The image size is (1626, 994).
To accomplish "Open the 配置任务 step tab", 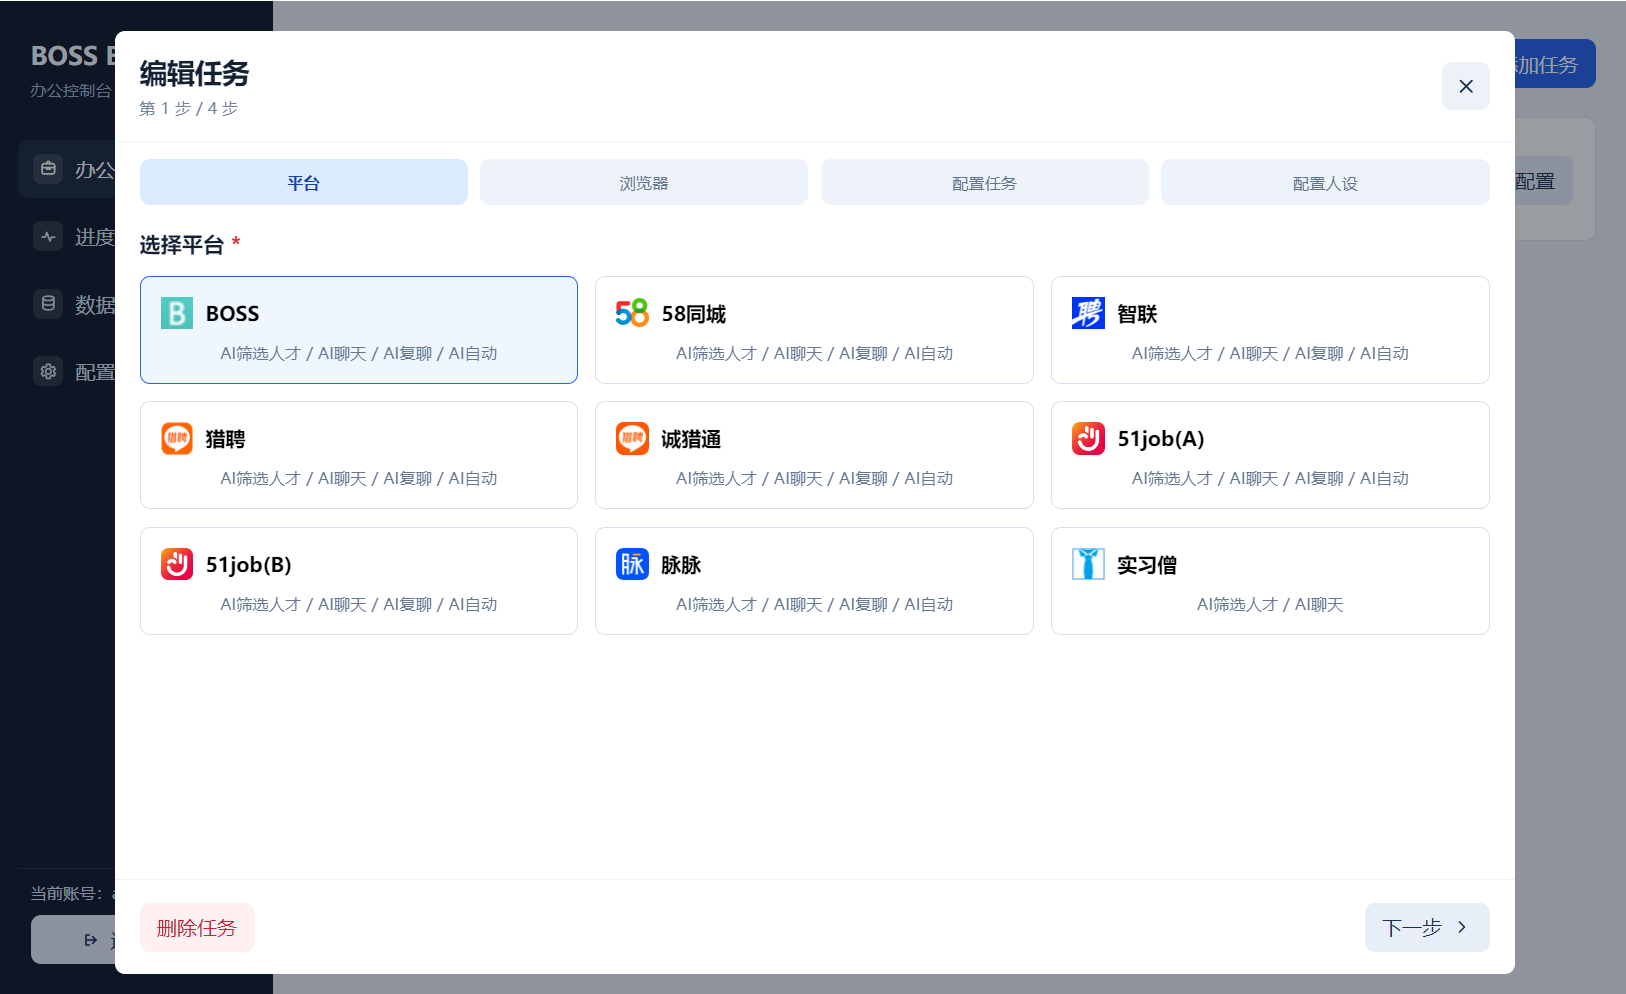I will pyautogui.click(x=984, y=182).
